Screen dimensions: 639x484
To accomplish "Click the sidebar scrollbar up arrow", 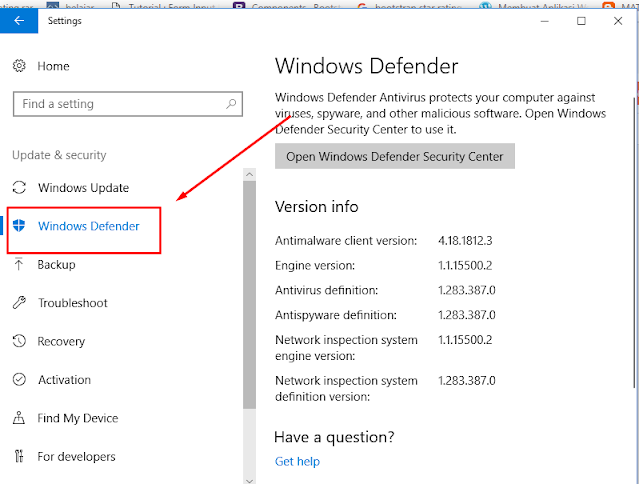I will (x=249, y=174).
